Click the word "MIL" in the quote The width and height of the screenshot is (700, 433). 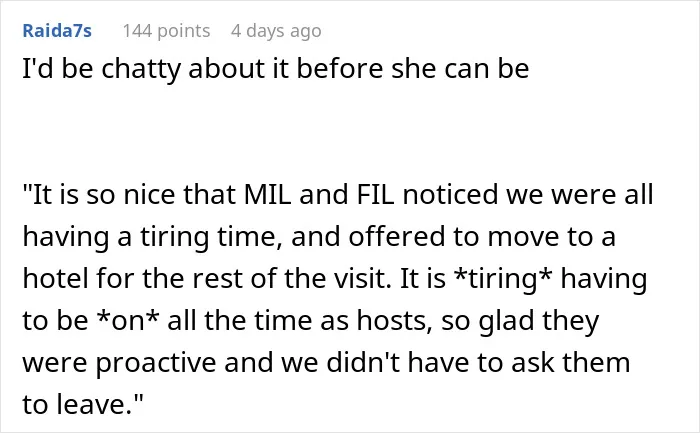267,194
